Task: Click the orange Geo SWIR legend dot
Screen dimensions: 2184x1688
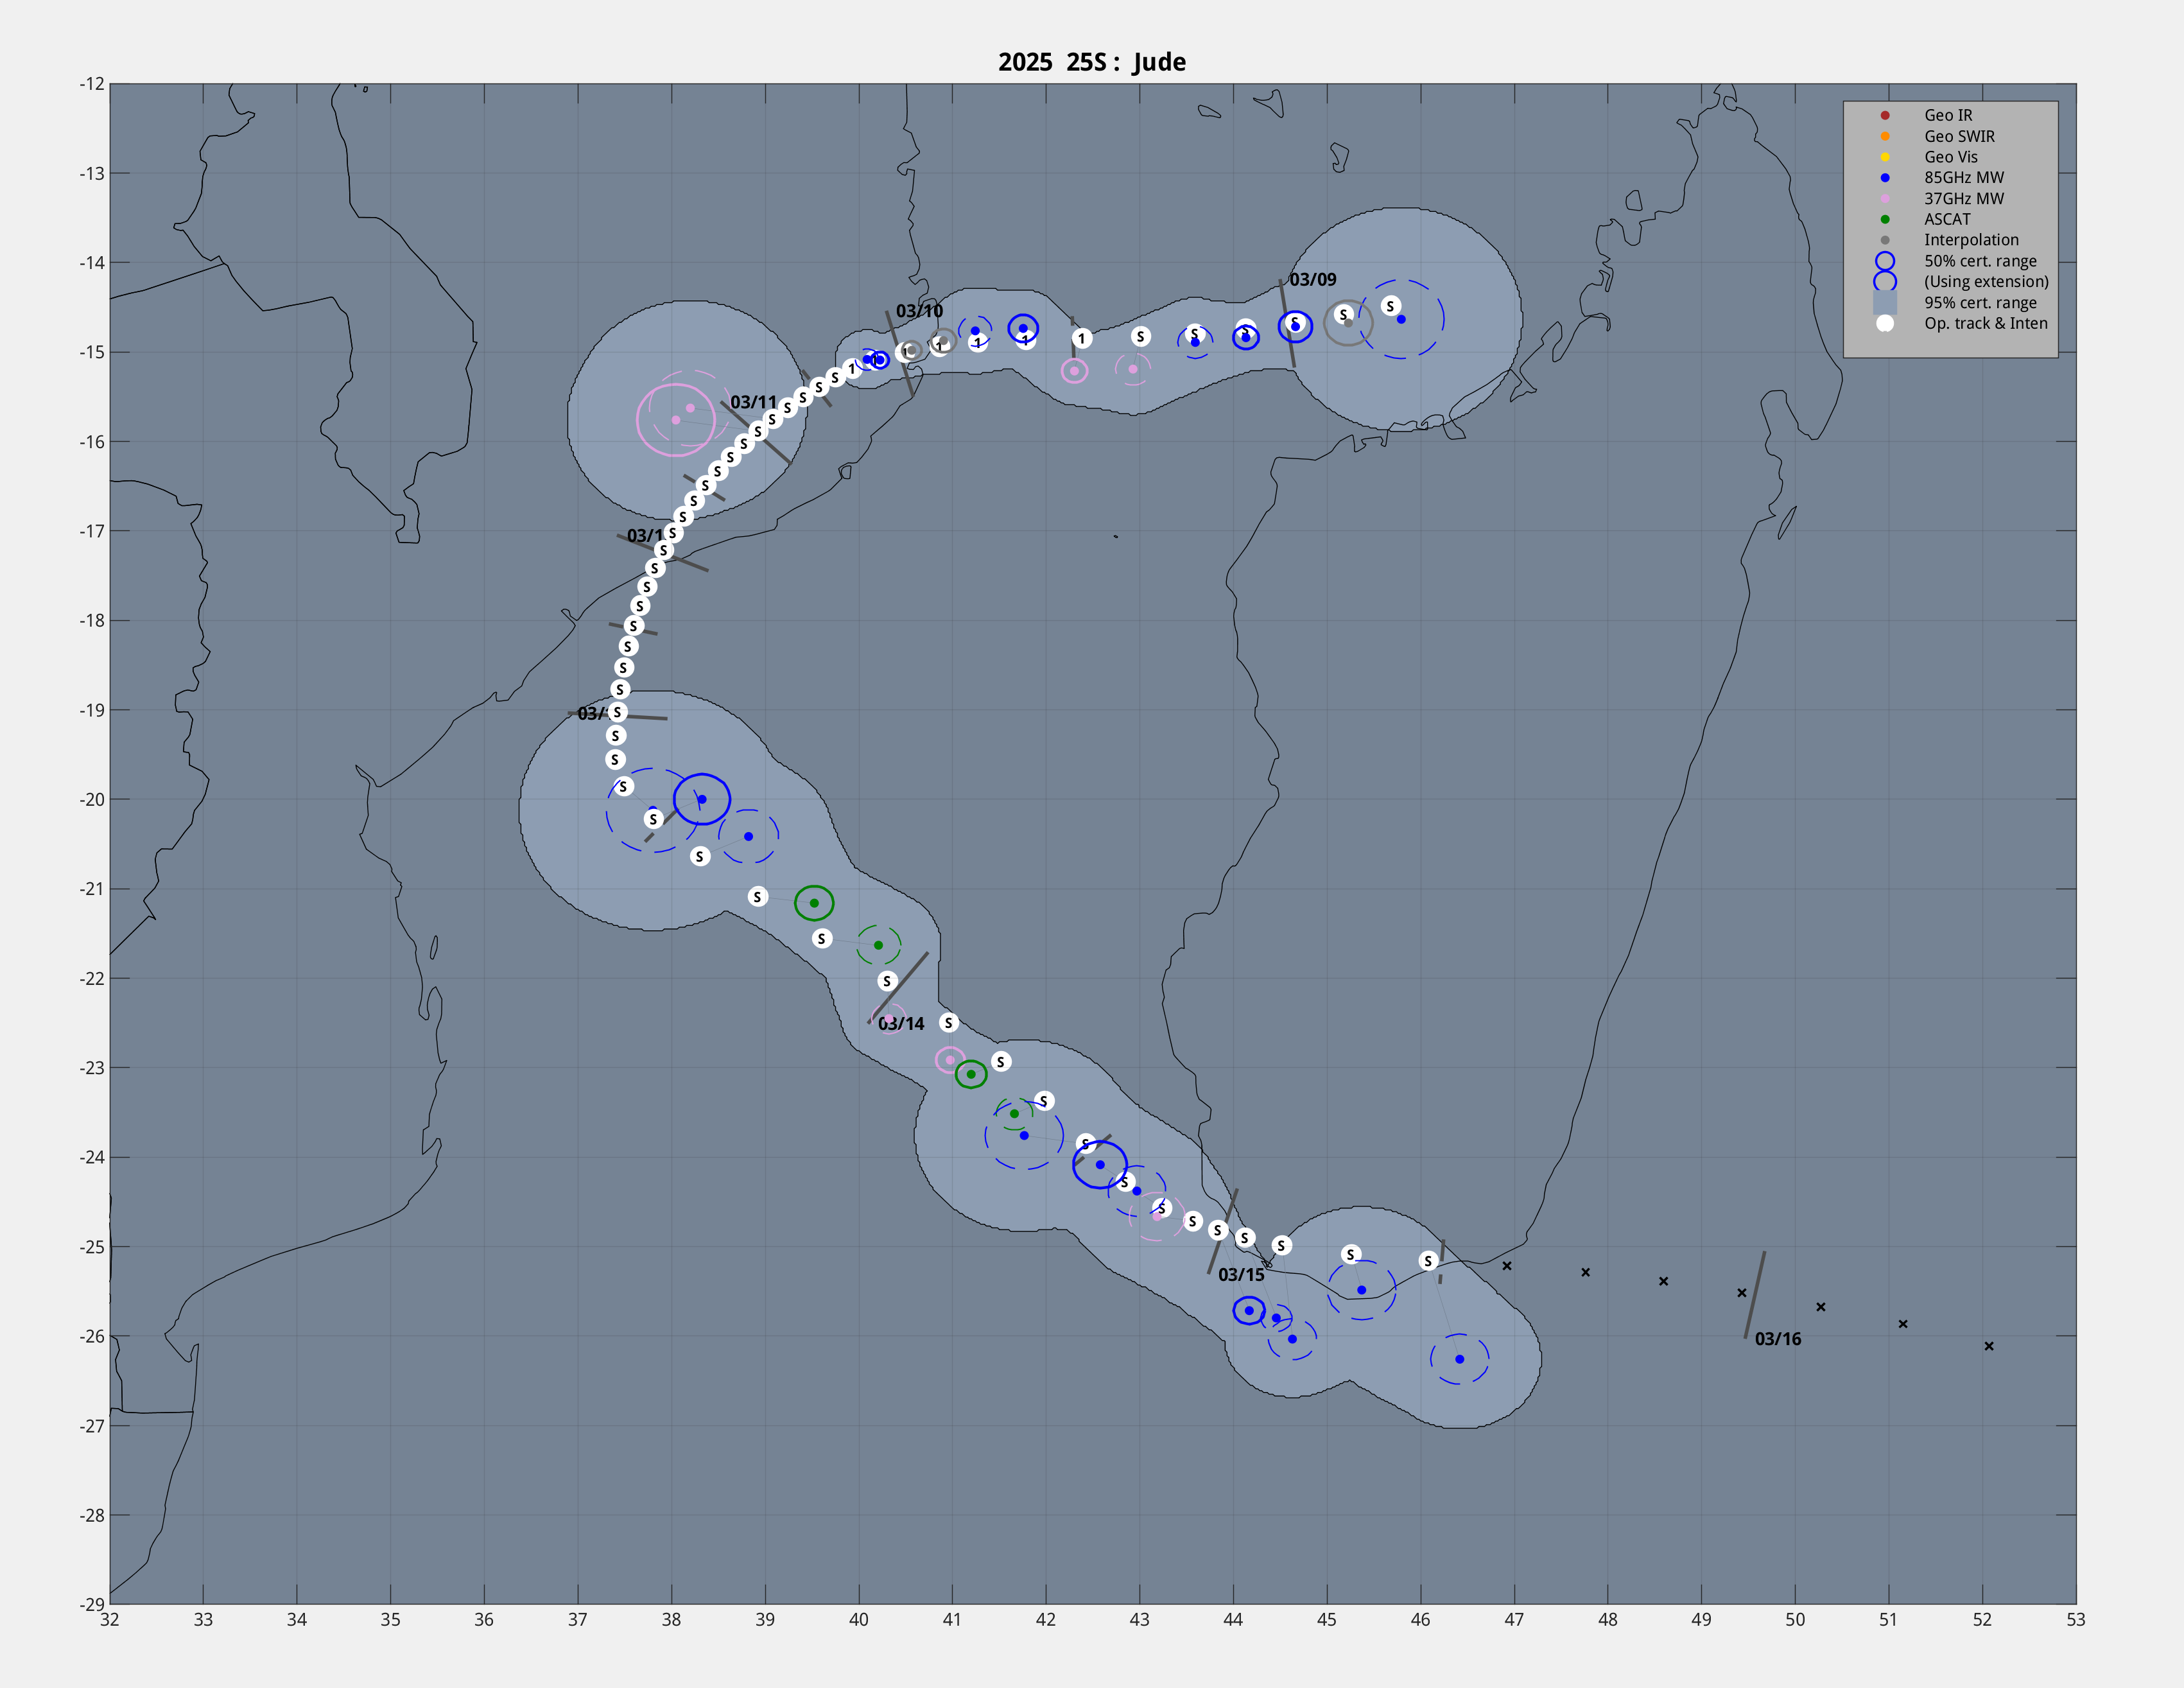Action: click(1885, 136)
